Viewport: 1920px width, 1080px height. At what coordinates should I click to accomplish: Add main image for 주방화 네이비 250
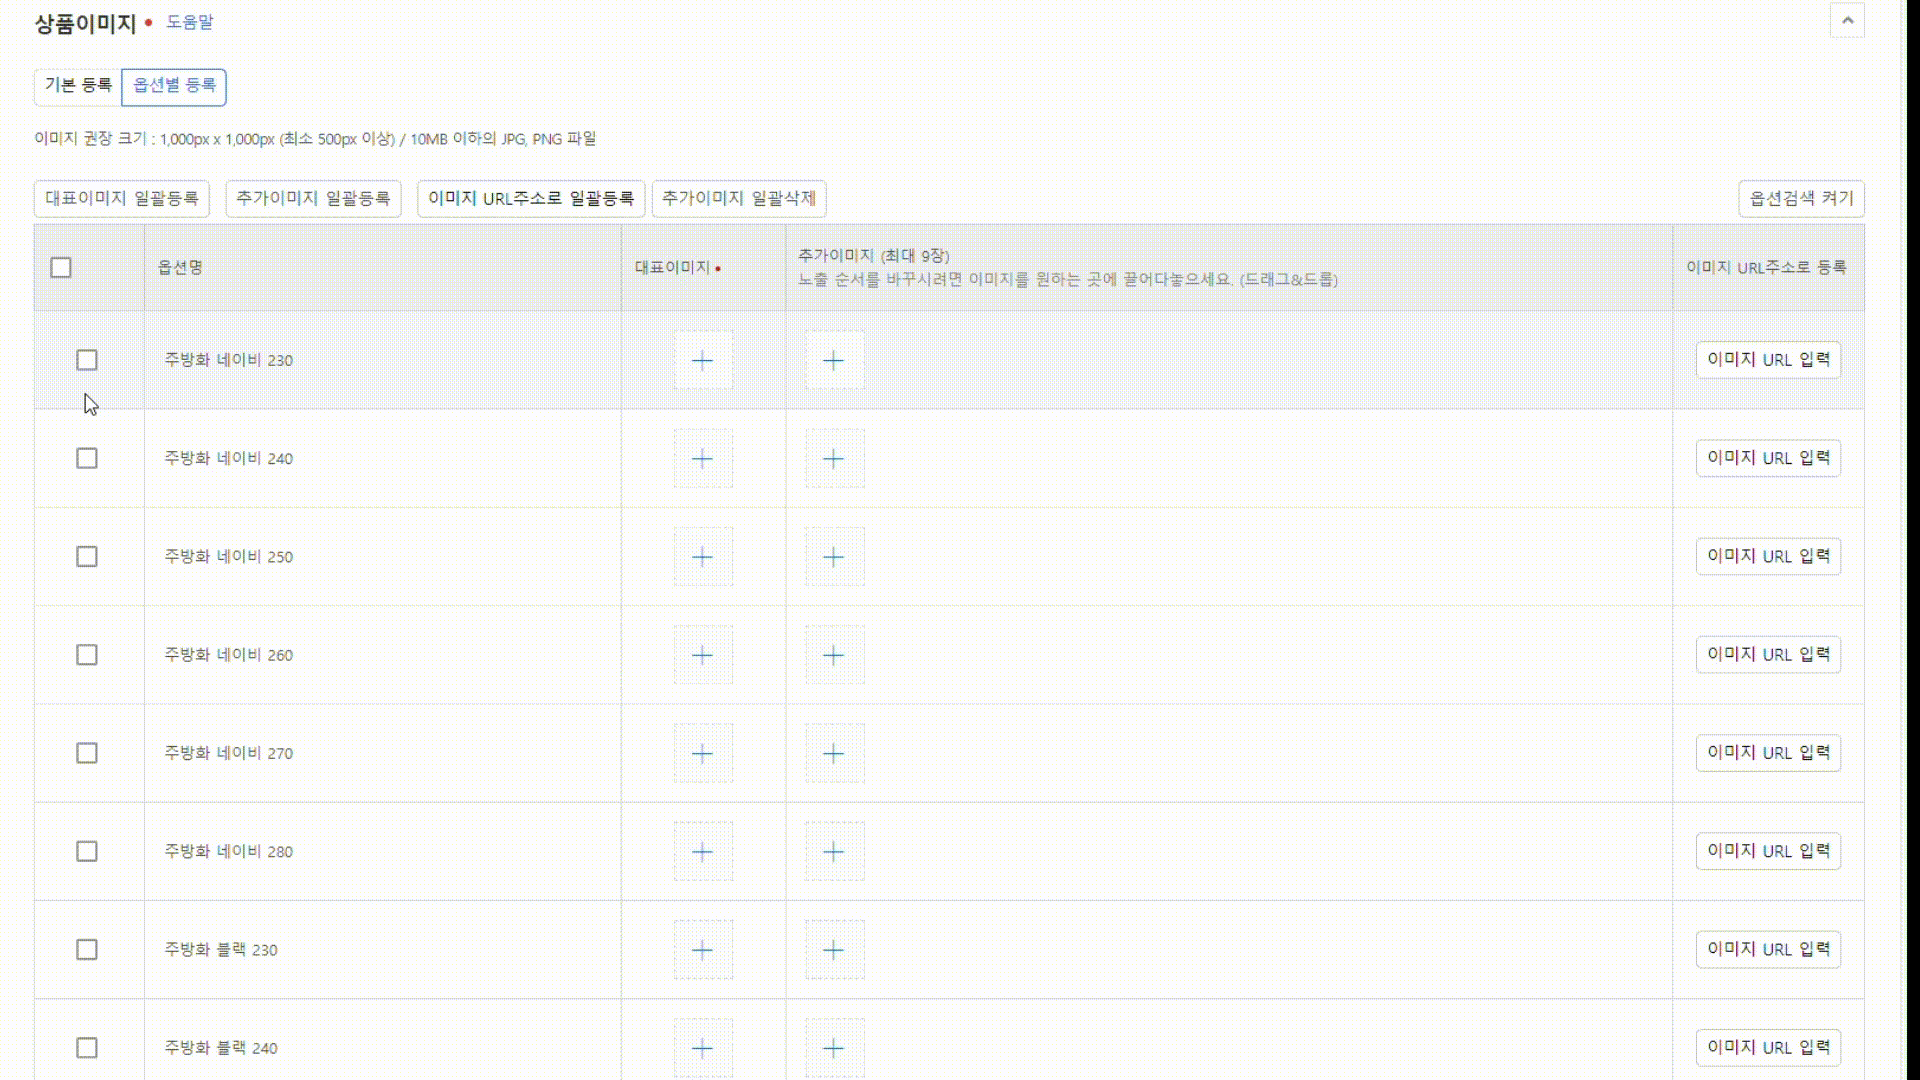point(702,556)
